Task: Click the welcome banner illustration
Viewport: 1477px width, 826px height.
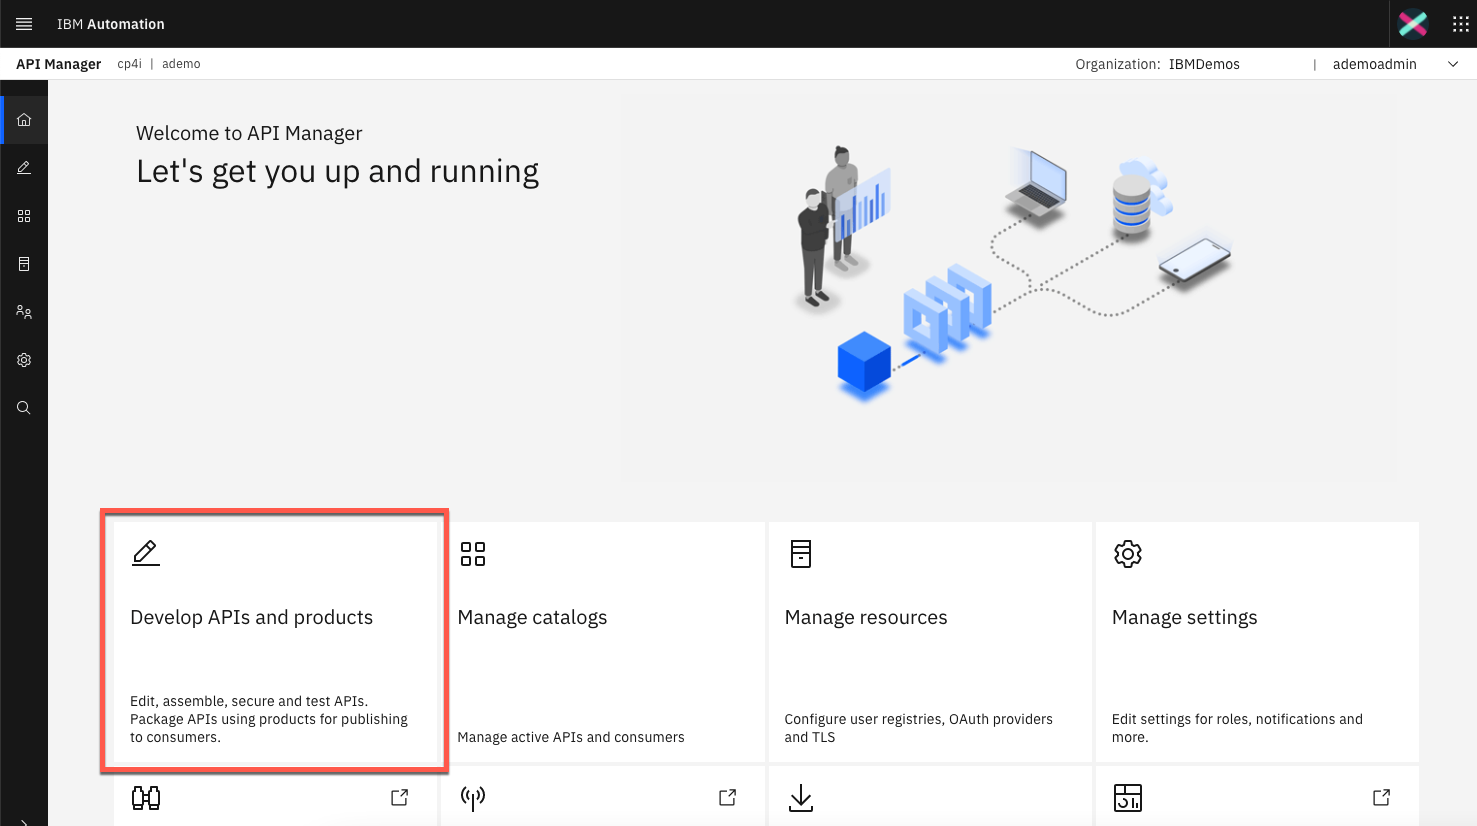Action: pos(1007,288)
